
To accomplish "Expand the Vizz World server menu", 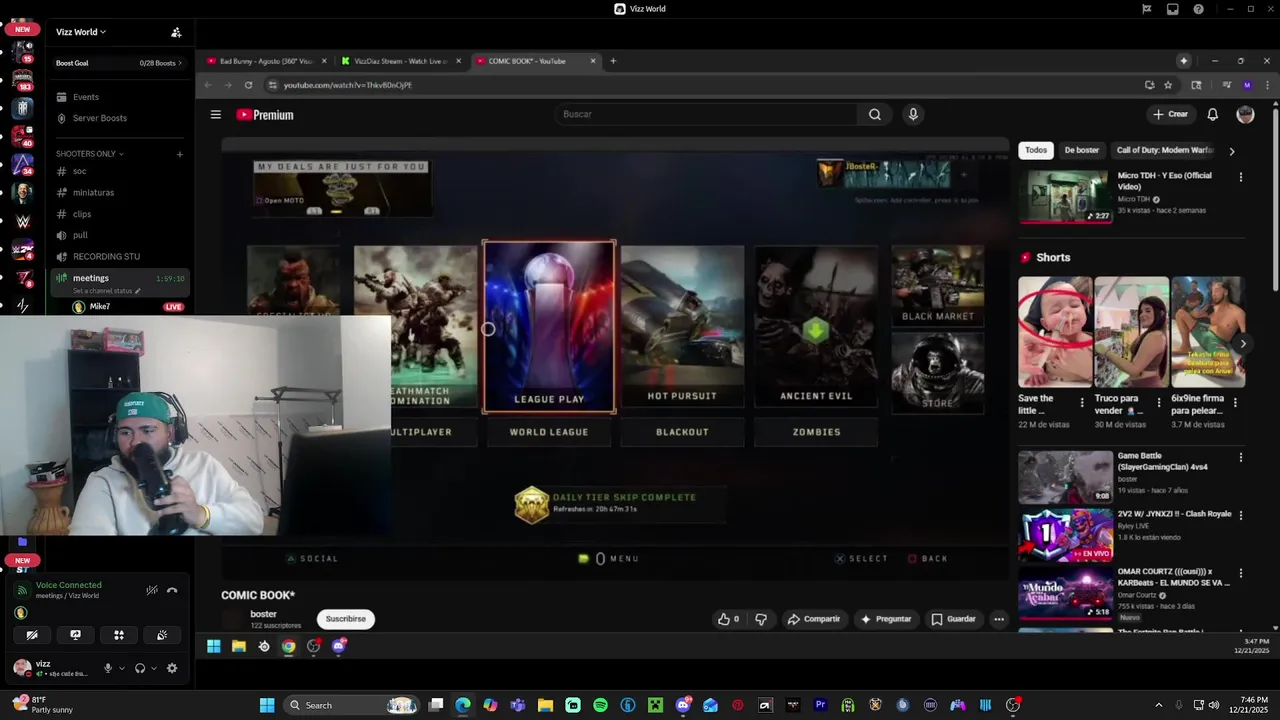I will click(x=81, y=32).
